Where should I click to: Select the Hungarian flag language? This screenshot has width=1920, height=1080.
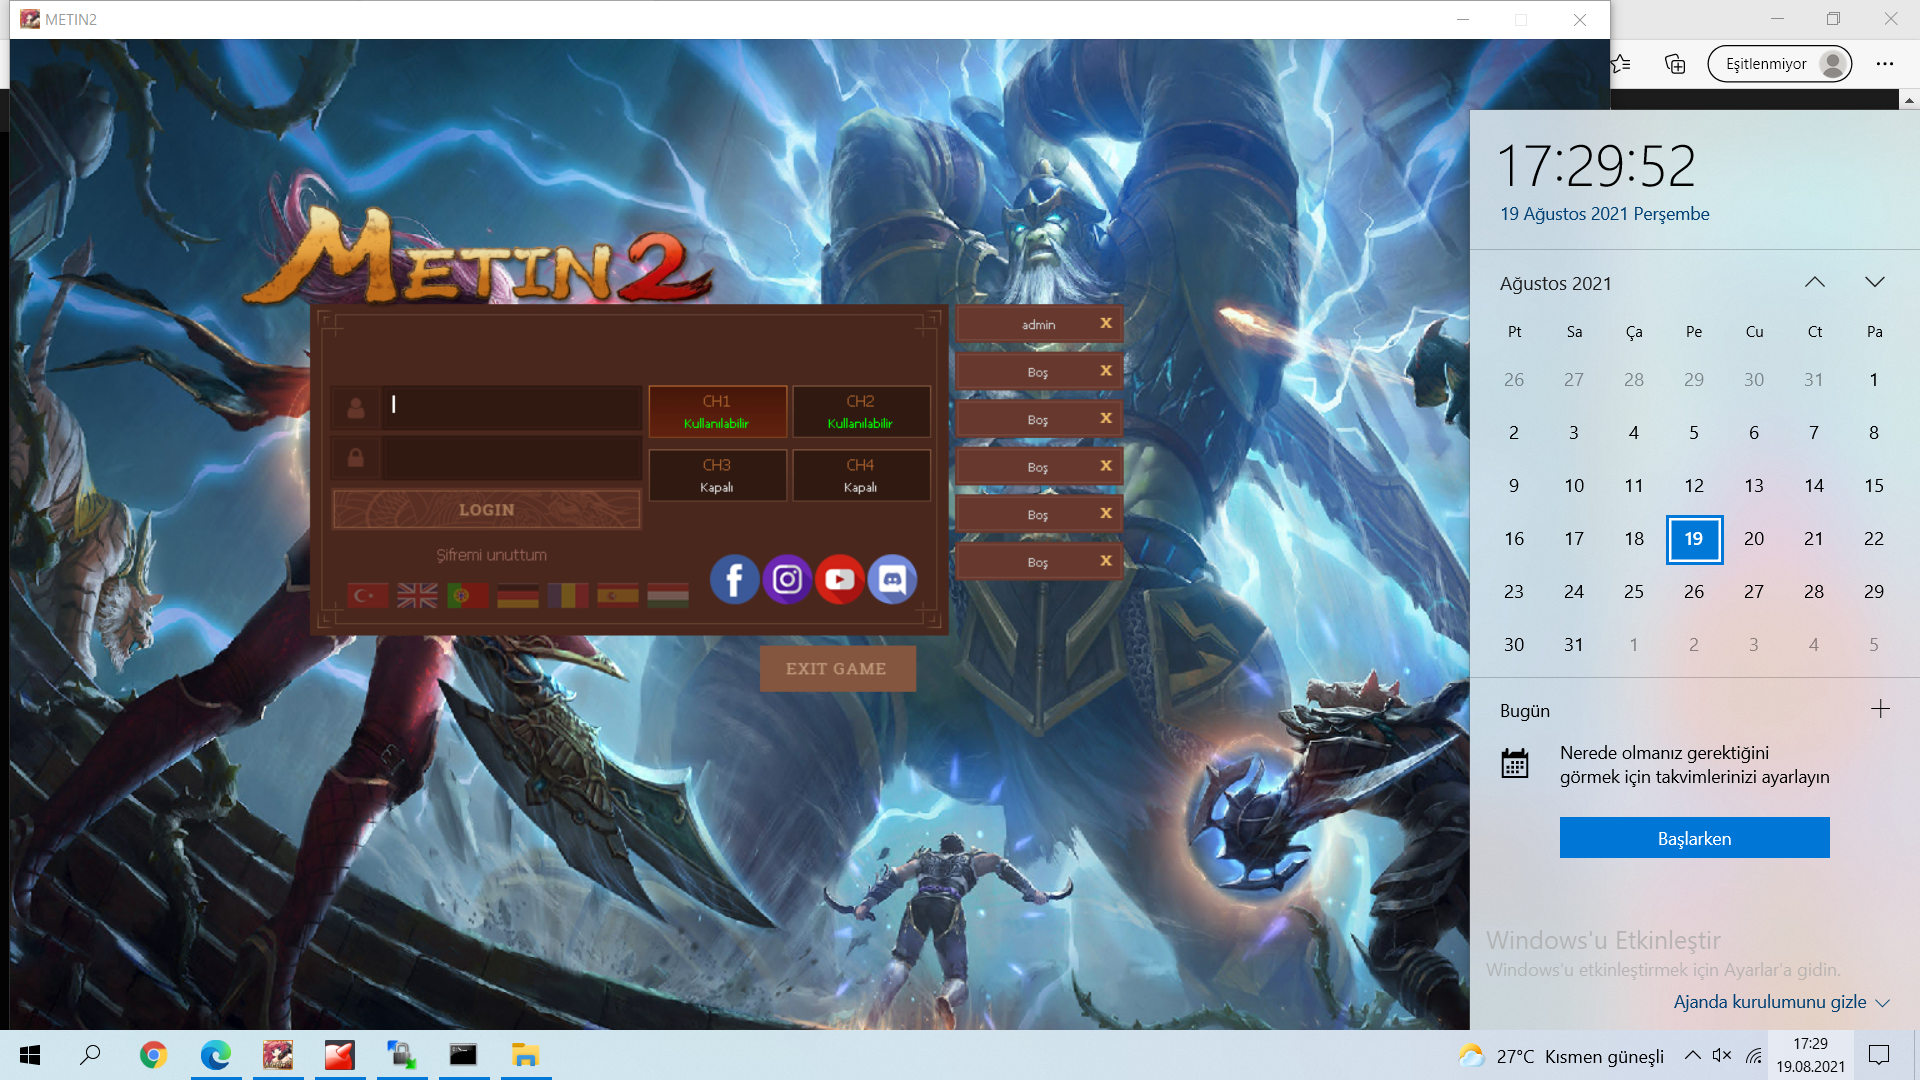click(668, 596)
